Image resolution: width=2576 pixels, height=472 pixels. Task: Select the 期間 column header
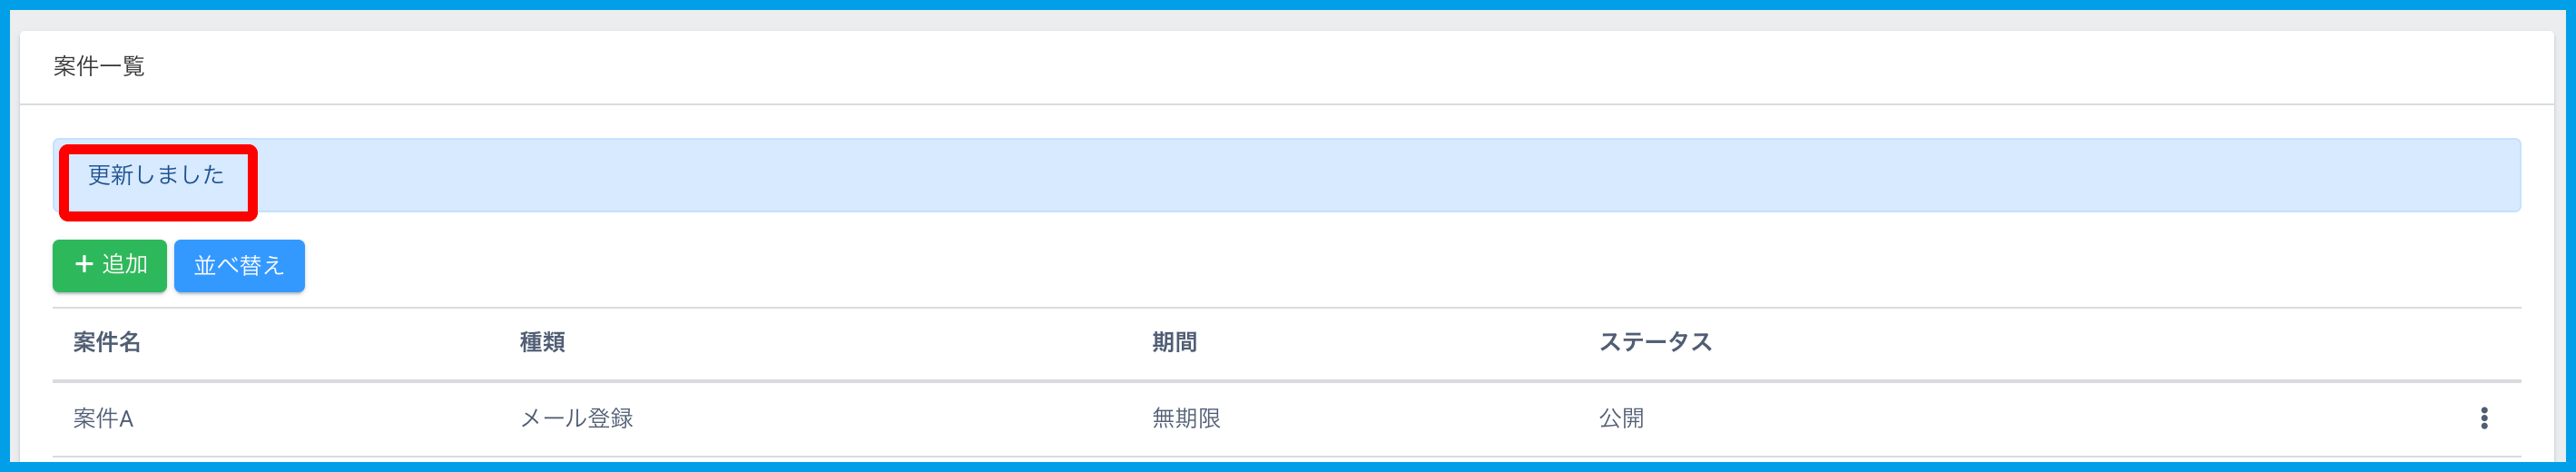click(1173, 343)
